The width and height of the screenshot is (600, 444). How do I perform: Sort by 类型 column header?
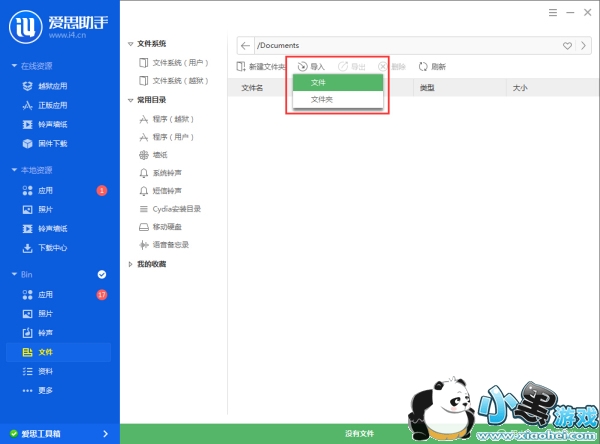point(427,88)
